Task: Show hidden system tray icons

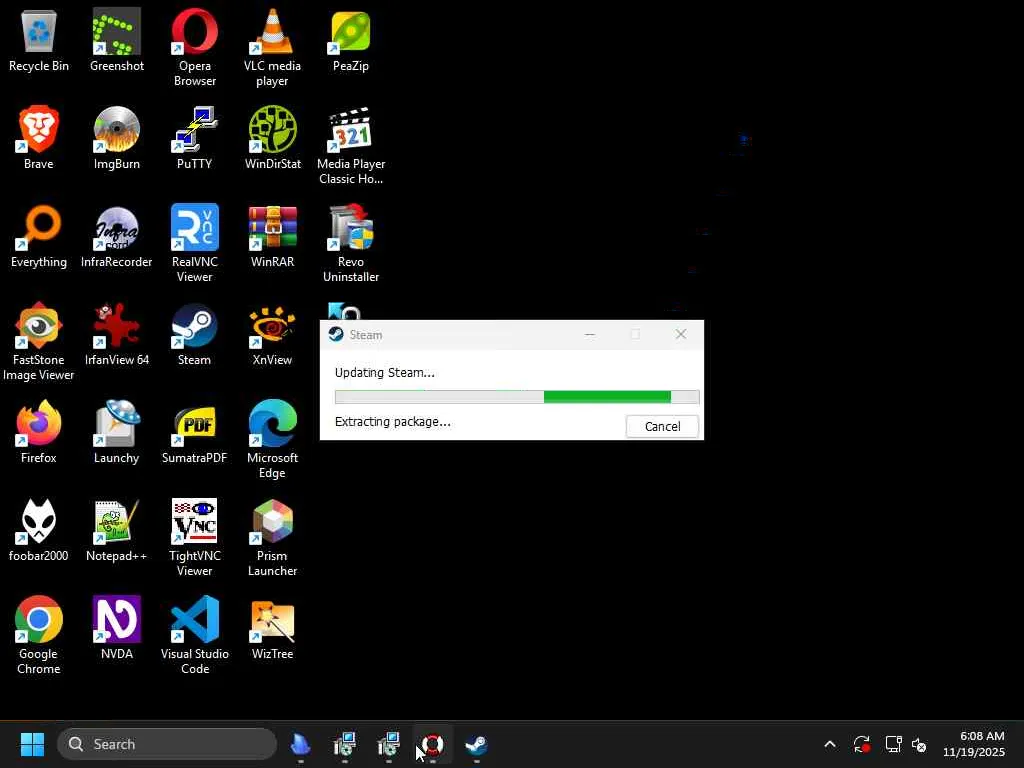Action: click(830, 744)
